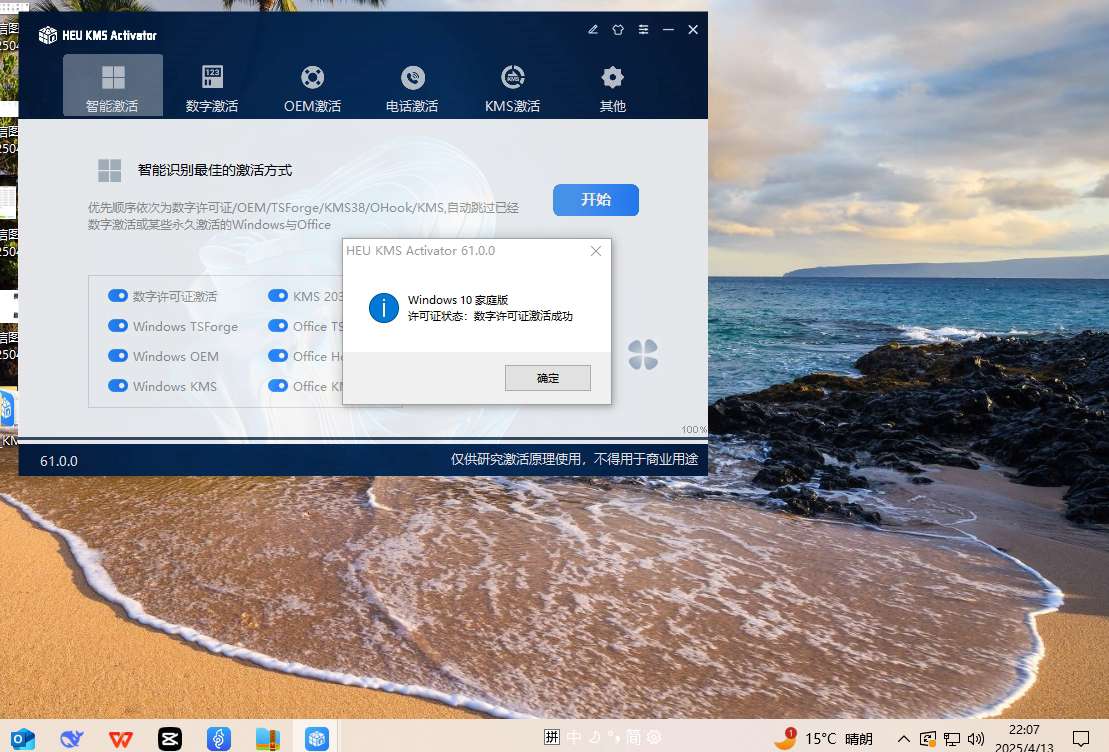This screenshot has height=752, width=1109.
Task: Open the 22:07 clock and date
Action: coord(1024,738)
